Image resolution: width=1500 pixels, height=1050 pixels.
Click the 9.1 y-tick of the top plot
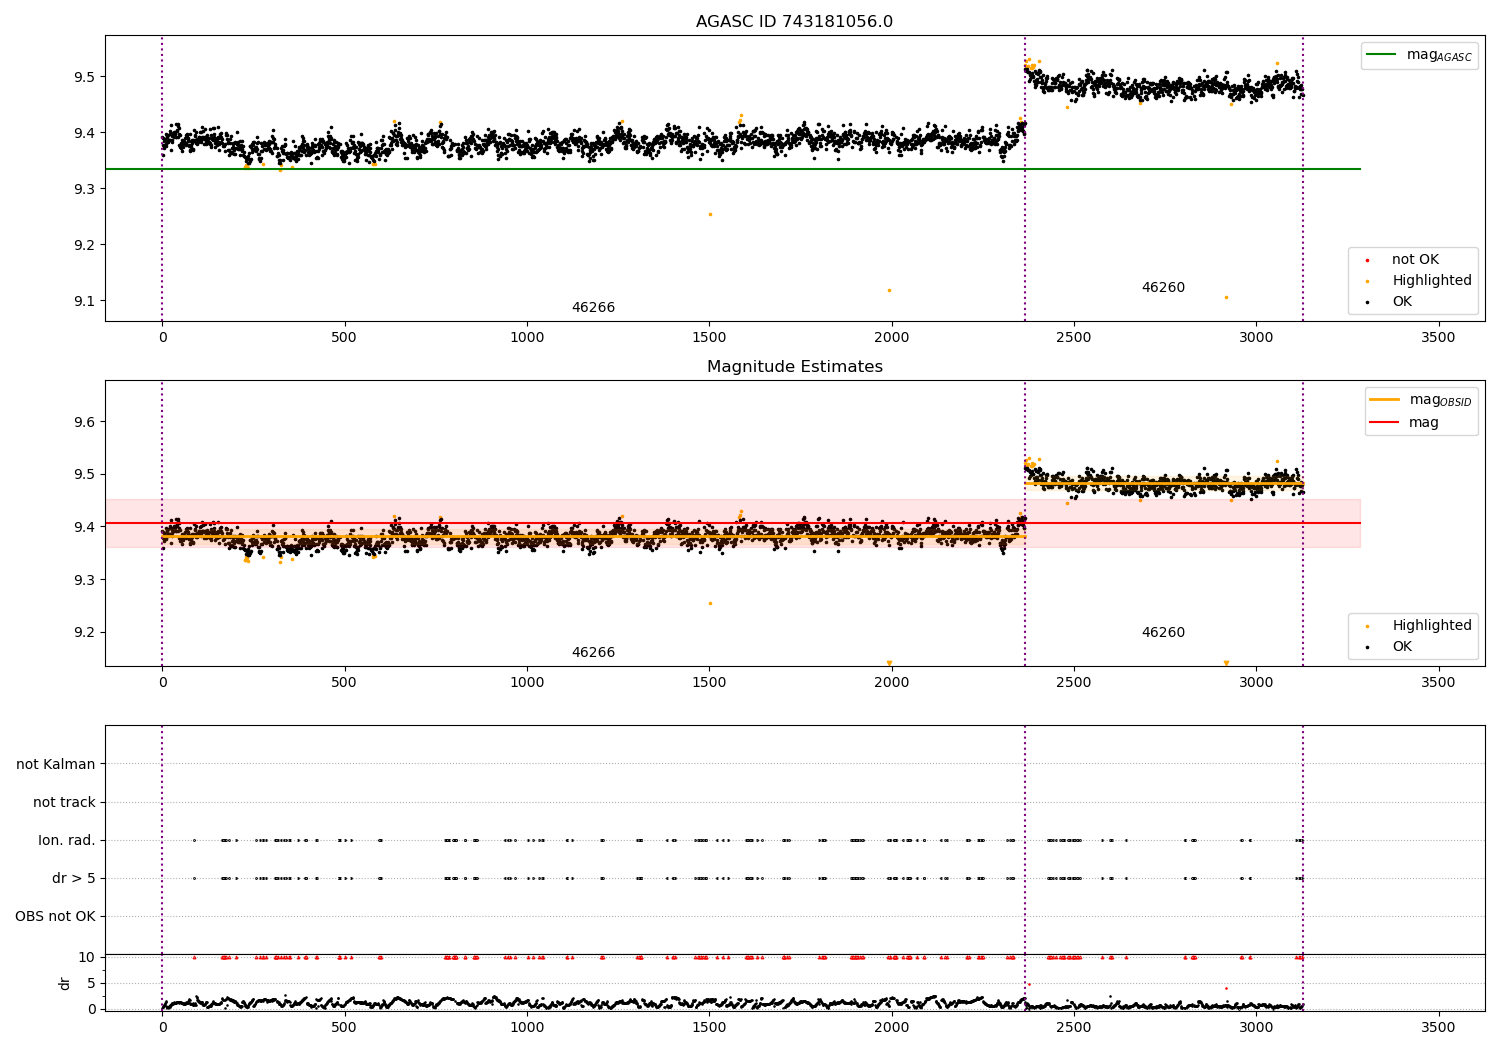click(83, 301)
